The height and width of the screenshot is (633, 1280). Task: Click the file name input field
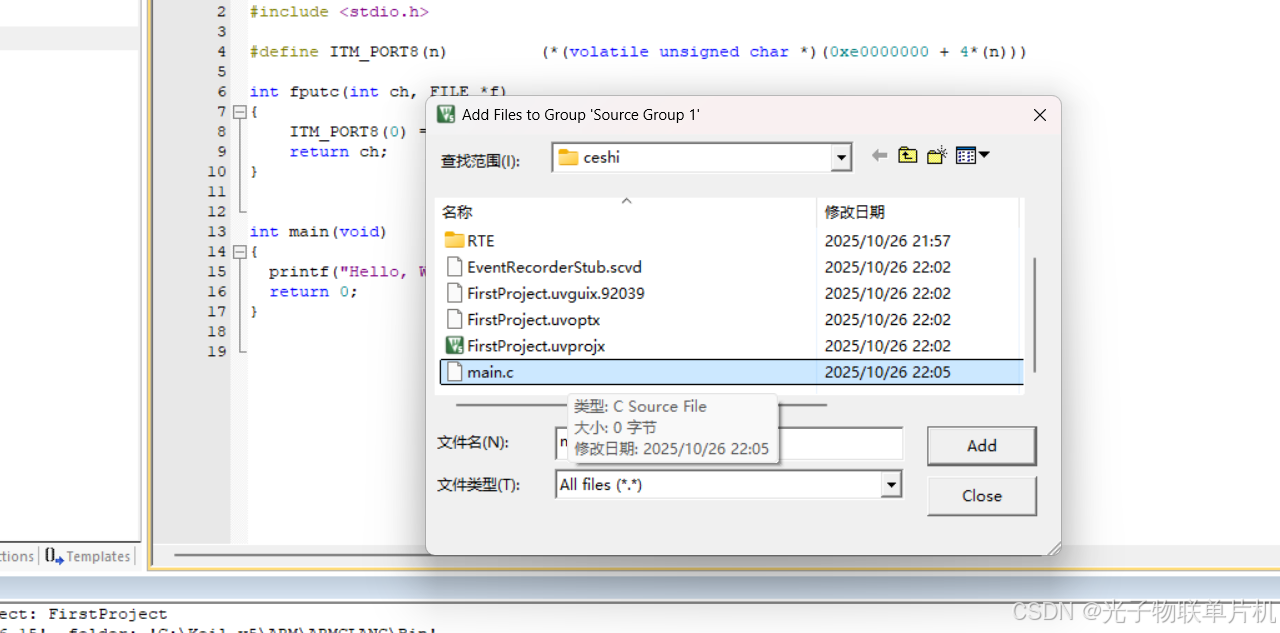(729, 443)
